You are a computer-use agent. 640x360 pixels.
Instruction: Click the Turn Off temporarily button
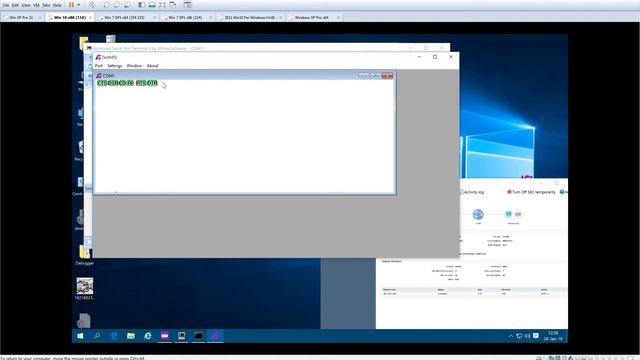pyautogui.click(x=531, y=192)
